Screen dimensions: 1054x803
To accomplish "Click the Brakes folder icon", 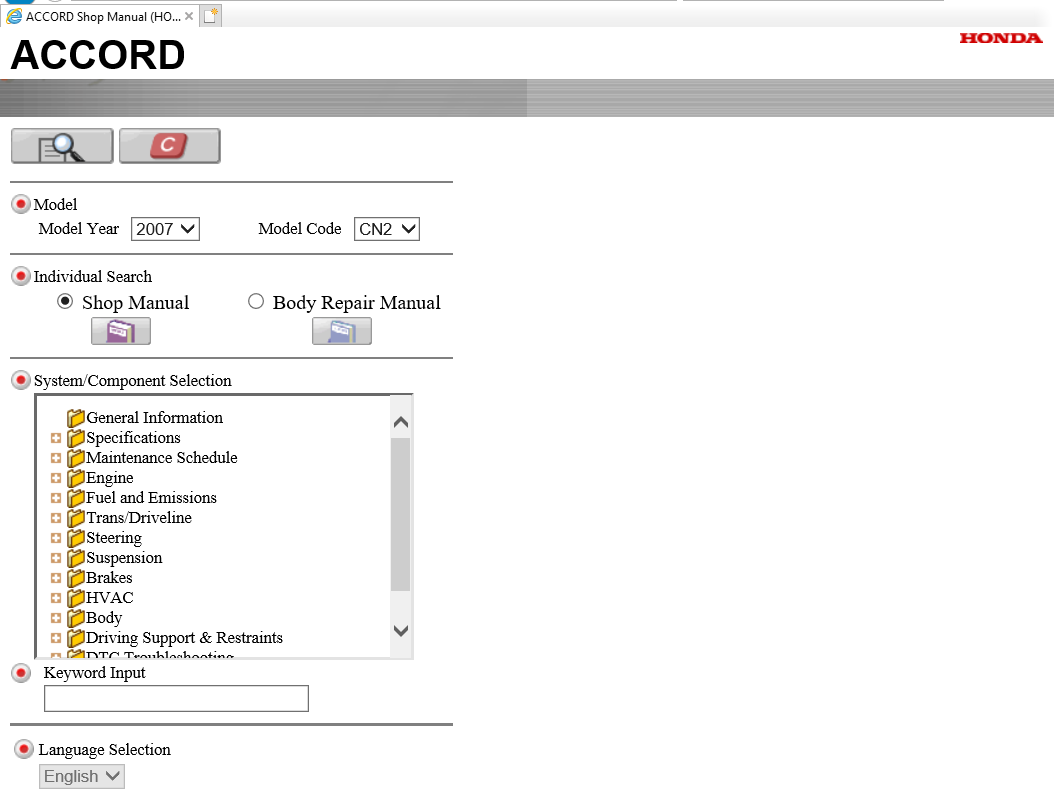I will click(75, 579).
